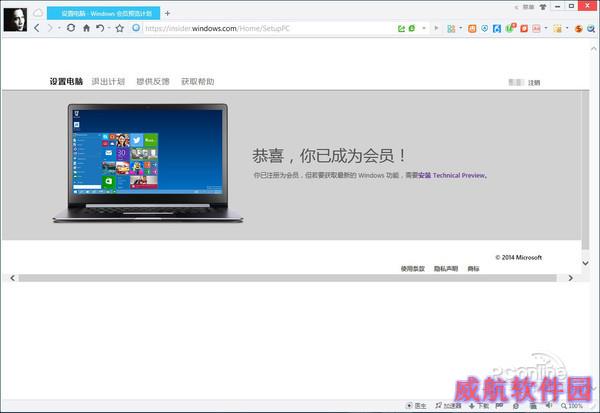Image resolution: width=600 pixels, height=413 pixels.
Task: Click the browser back arrow button
Action: click(37, 28)
